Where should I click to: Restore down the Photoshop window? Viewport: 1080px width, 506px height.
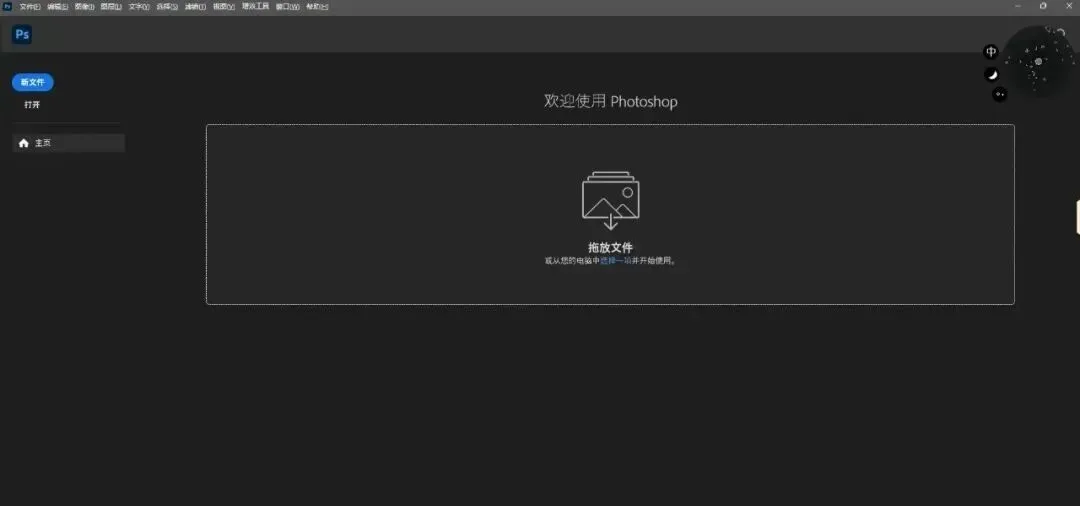(1043, 6)
